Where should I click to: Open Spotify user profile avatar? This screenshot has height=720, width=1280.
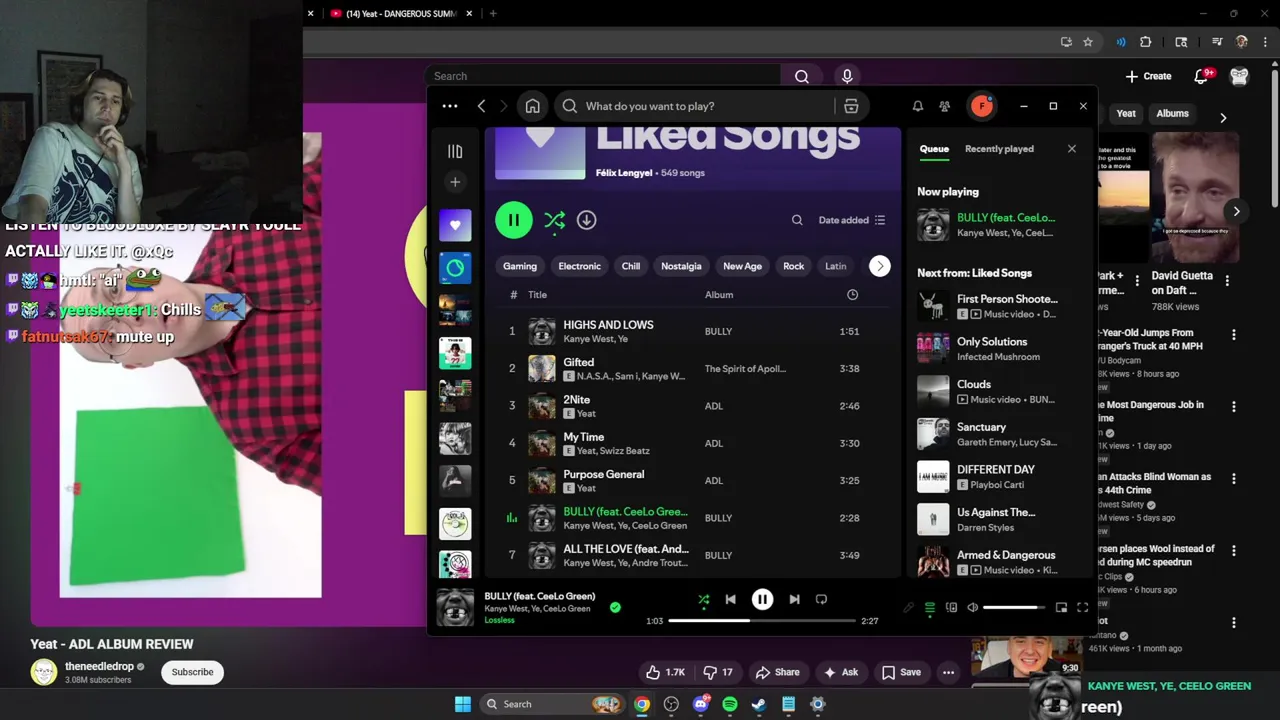click(982, 106)
